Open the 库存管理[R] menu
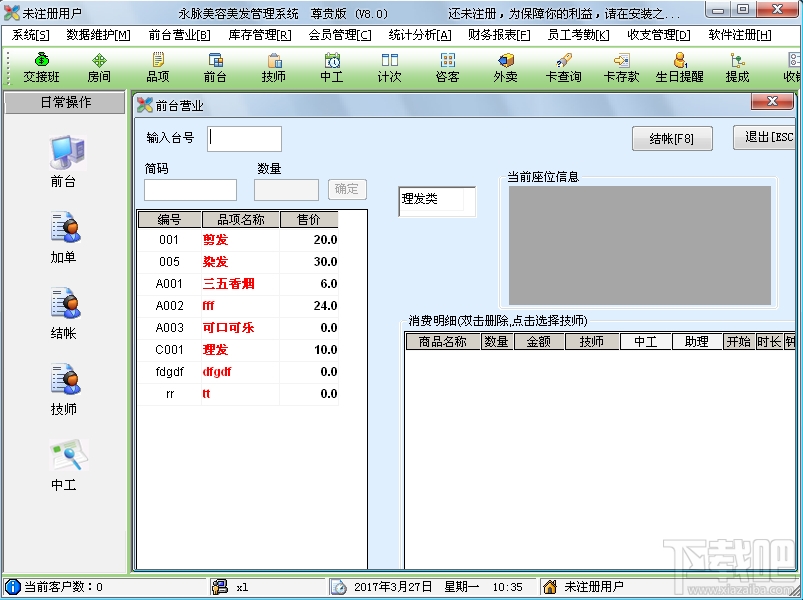This screenshot has width=803, height=600. click(x=260, y=35)
